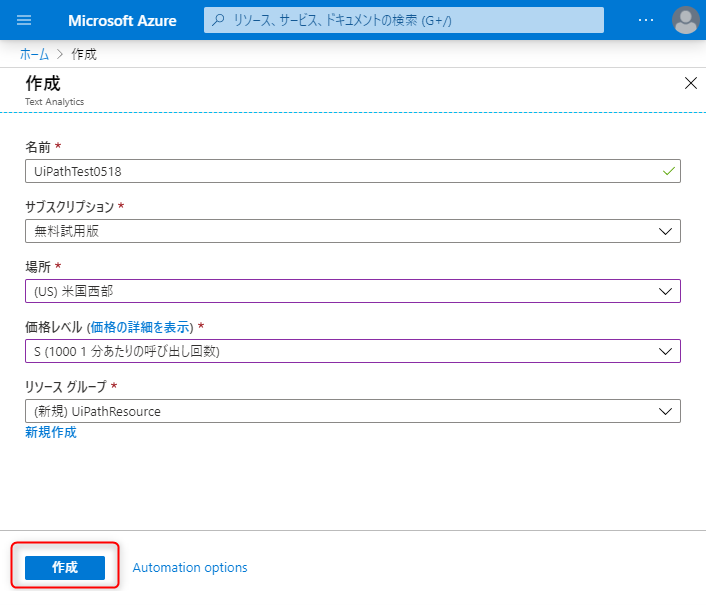
Task: Open the サブスクリプション dropdown
Action: coord(353,231)
